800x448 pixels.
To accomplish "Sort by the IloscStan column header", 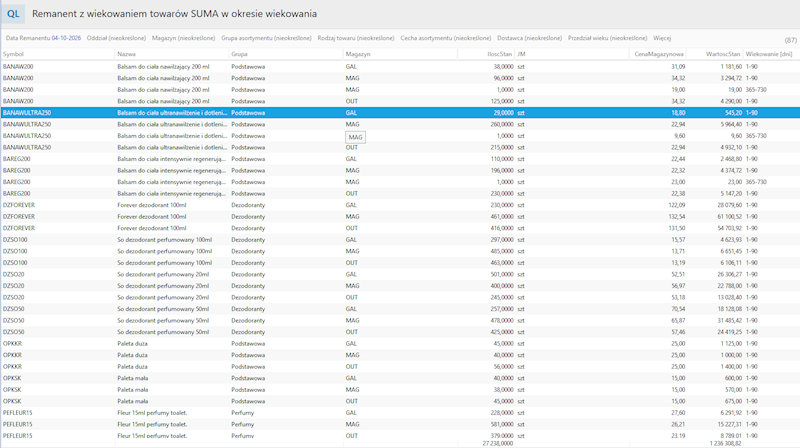I will coord(486,54).
